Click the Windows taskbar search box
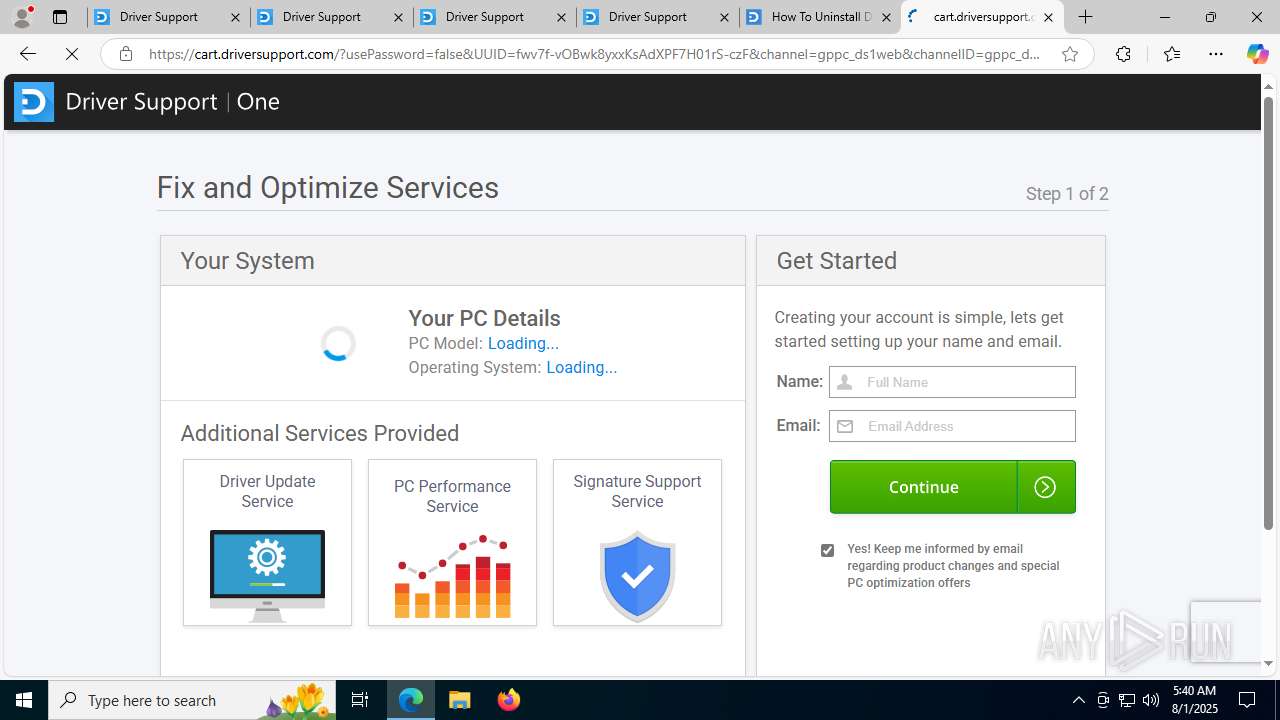Image resolution: width=1280 pixels, height=720 pixels. 193,700
